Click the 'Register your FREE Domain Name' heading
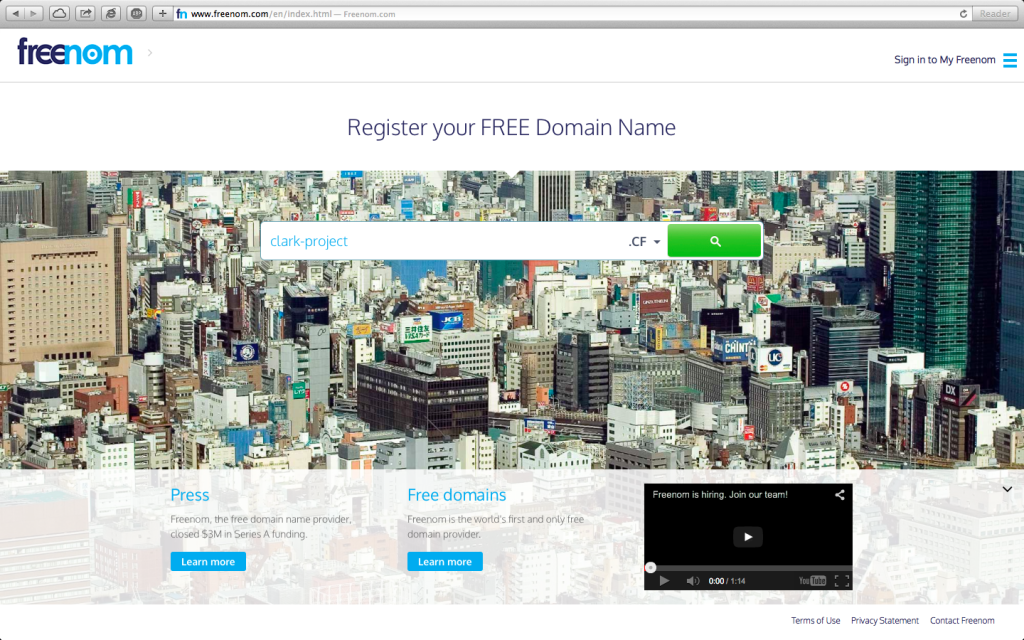The image size is (1024, 640). pos(511,127)
